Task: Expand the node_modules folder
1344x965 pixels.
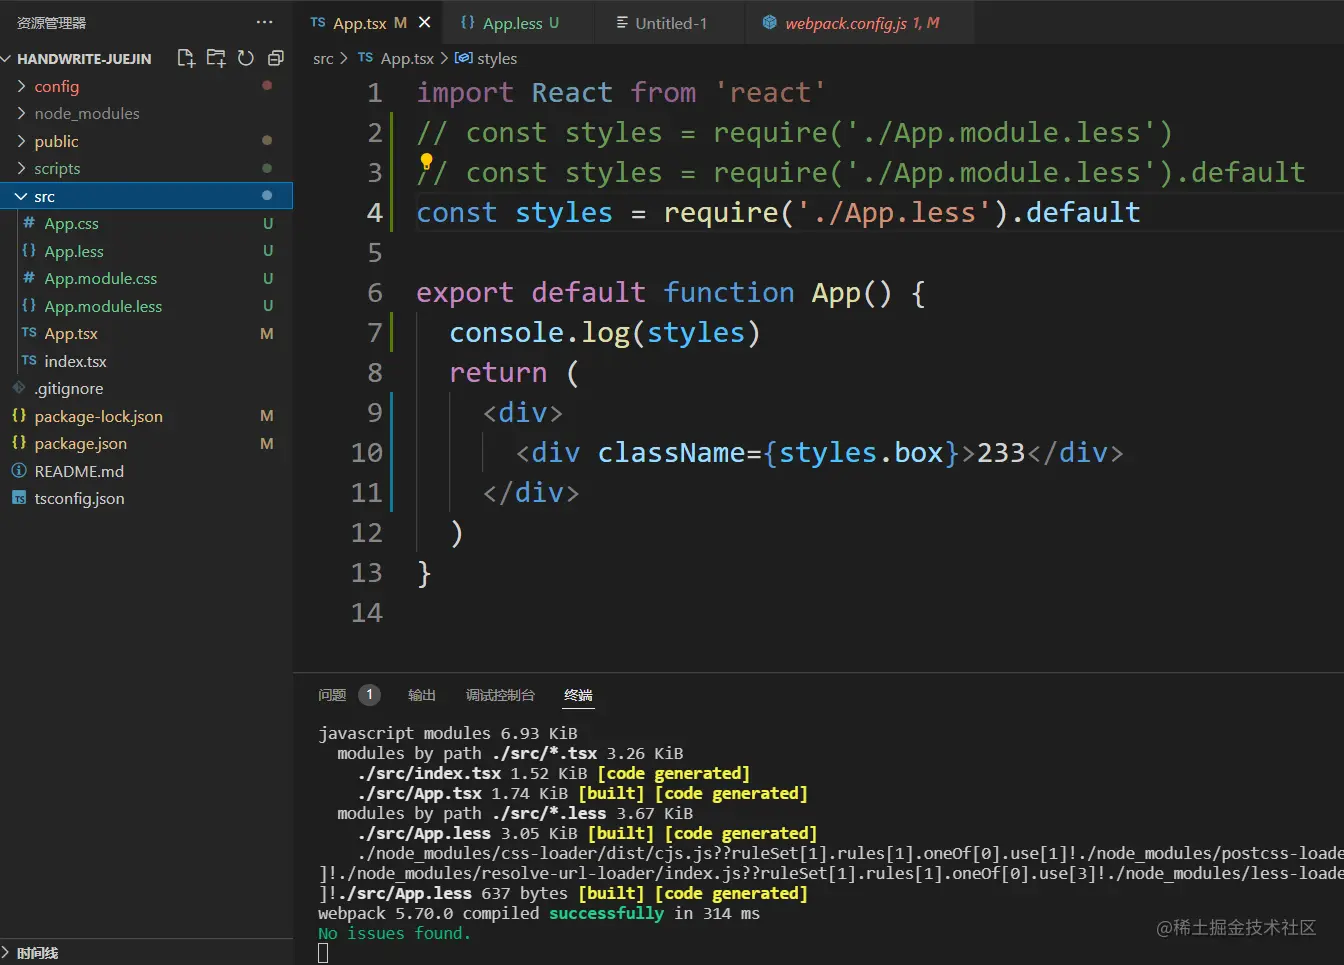Action: [x=86, y=113]
